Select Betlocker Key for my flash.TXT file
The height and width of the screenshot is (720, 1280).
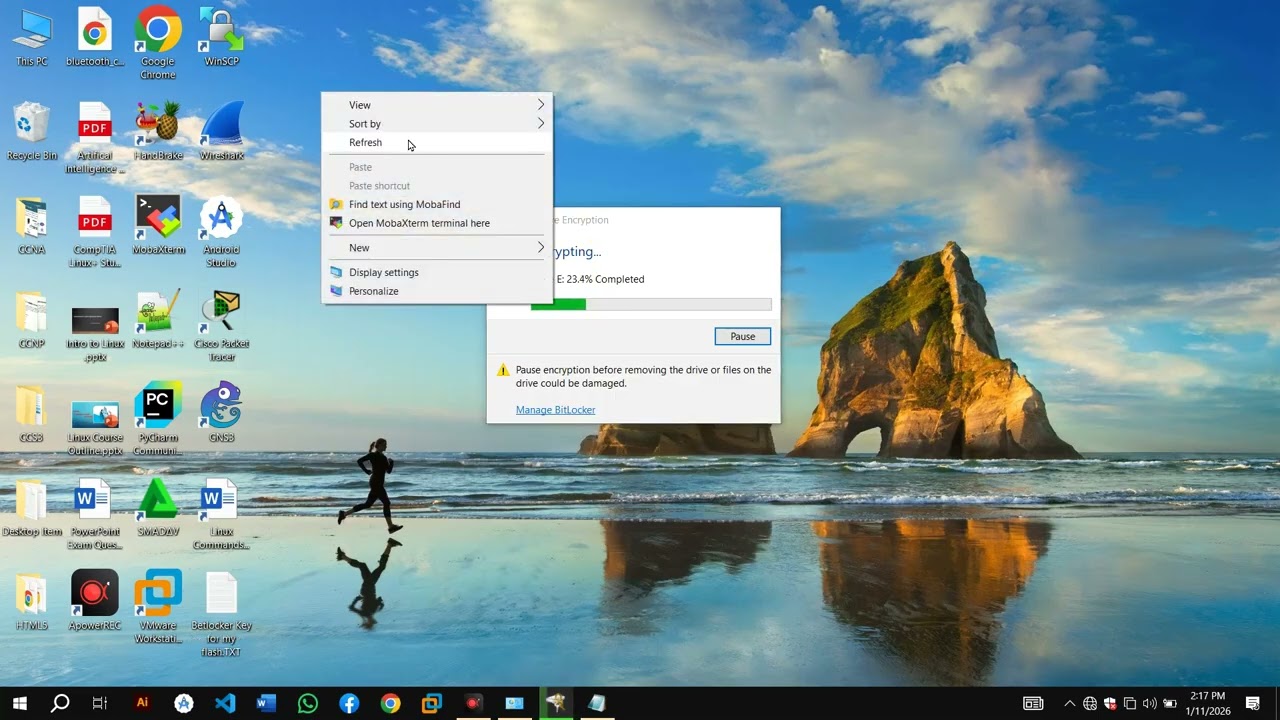(221, 615)
